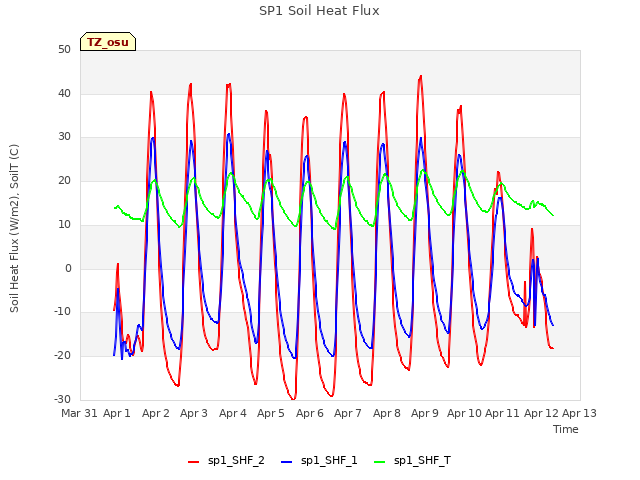Viewport: 640px width, 480px height.
Task: Click the Apr 6 x-axis label
Action: [309, 413]
